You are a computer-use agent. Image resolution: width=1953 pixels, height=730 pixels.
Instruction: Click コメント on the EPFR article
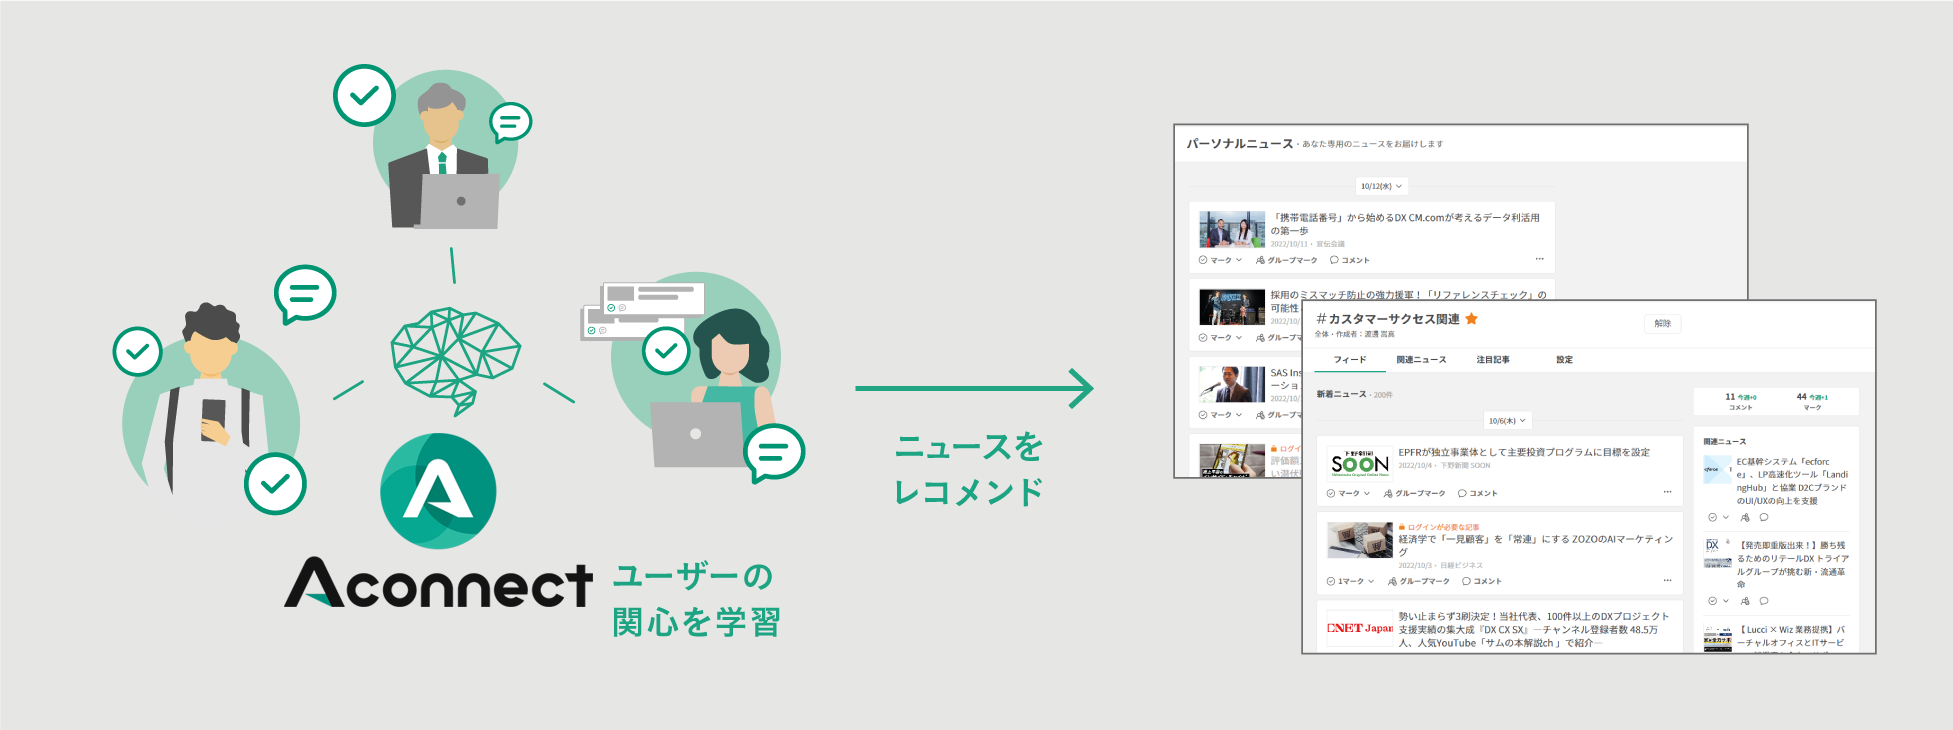click(x=1477, y=493)
